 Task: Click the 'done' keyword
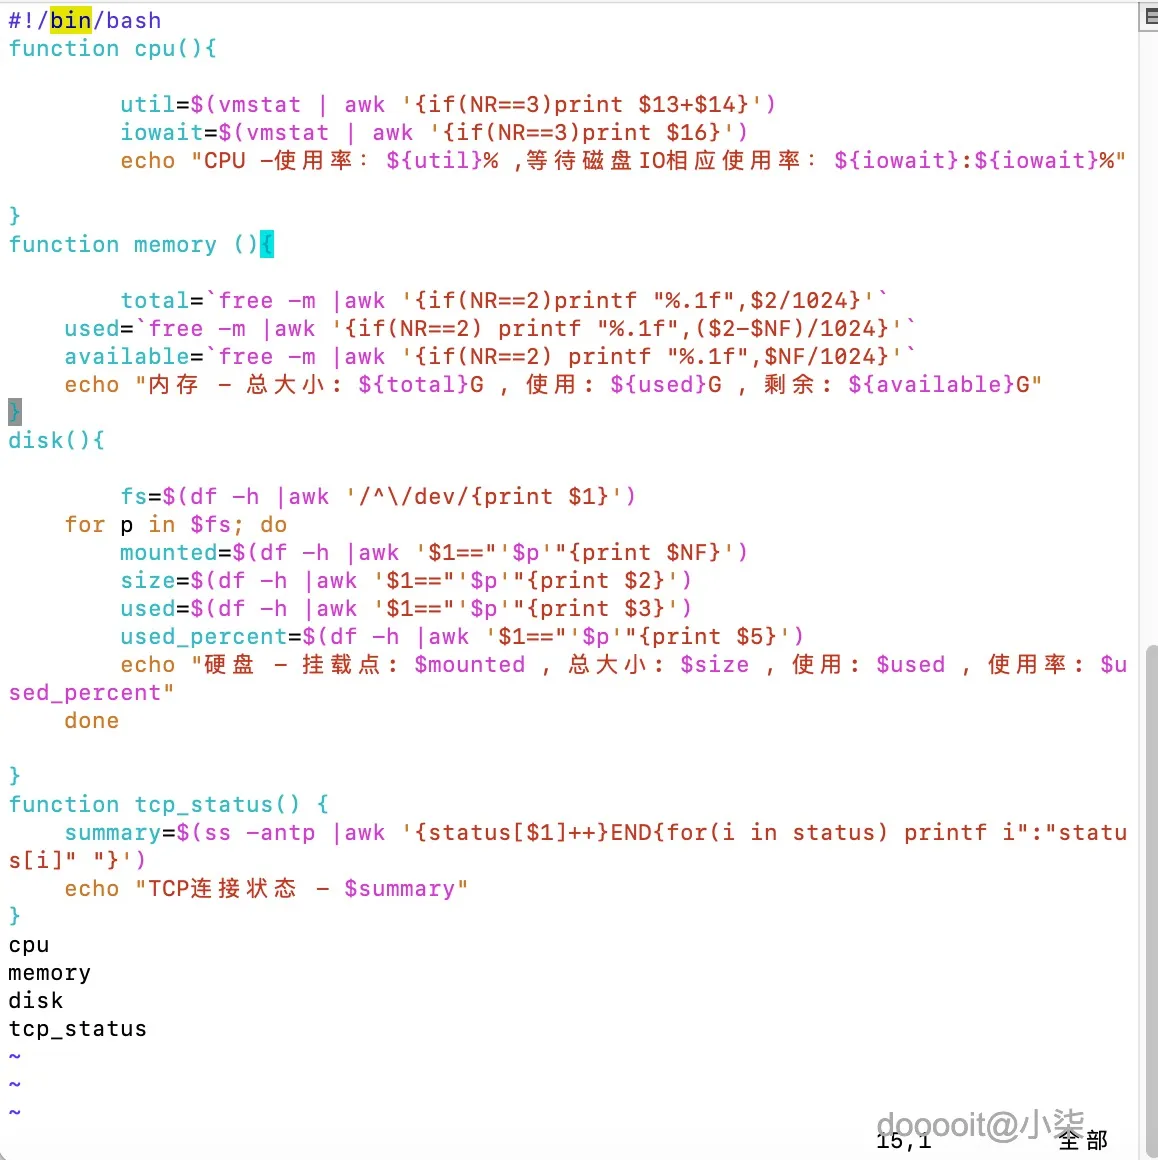click(92, 721)
